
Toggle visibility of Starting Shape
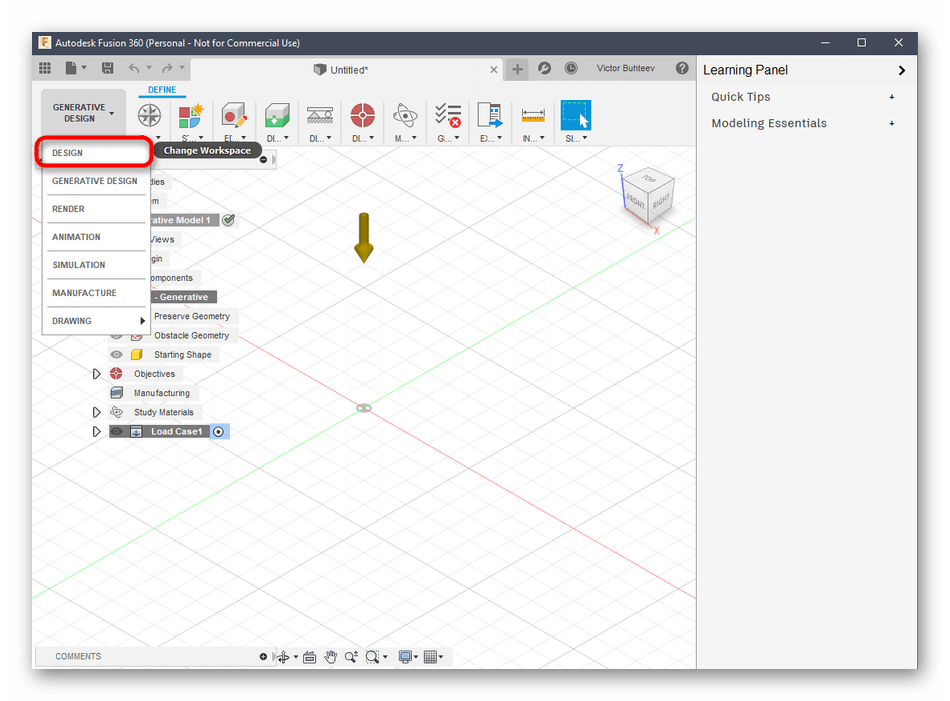point(117,355)
